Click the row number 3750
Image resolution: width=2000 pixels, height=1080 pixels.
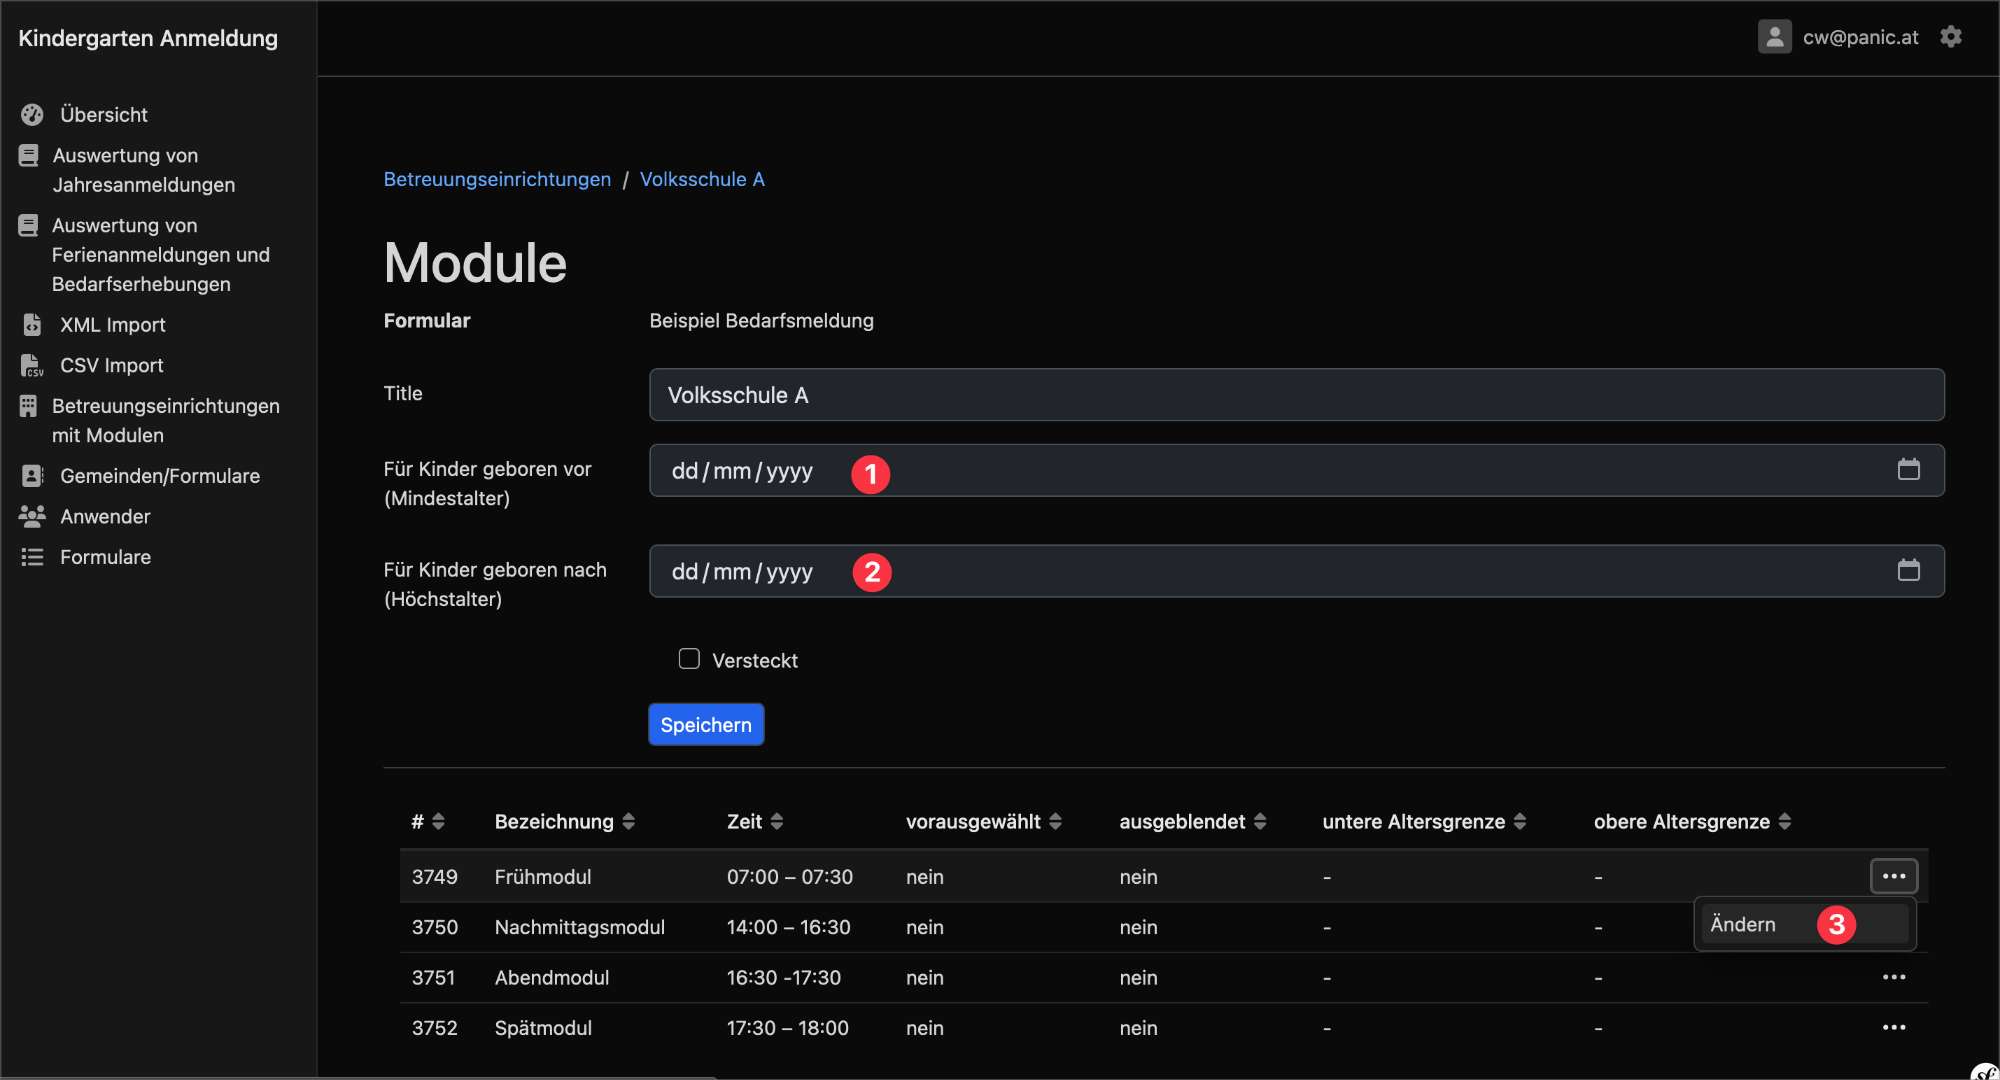coord(435,927)
